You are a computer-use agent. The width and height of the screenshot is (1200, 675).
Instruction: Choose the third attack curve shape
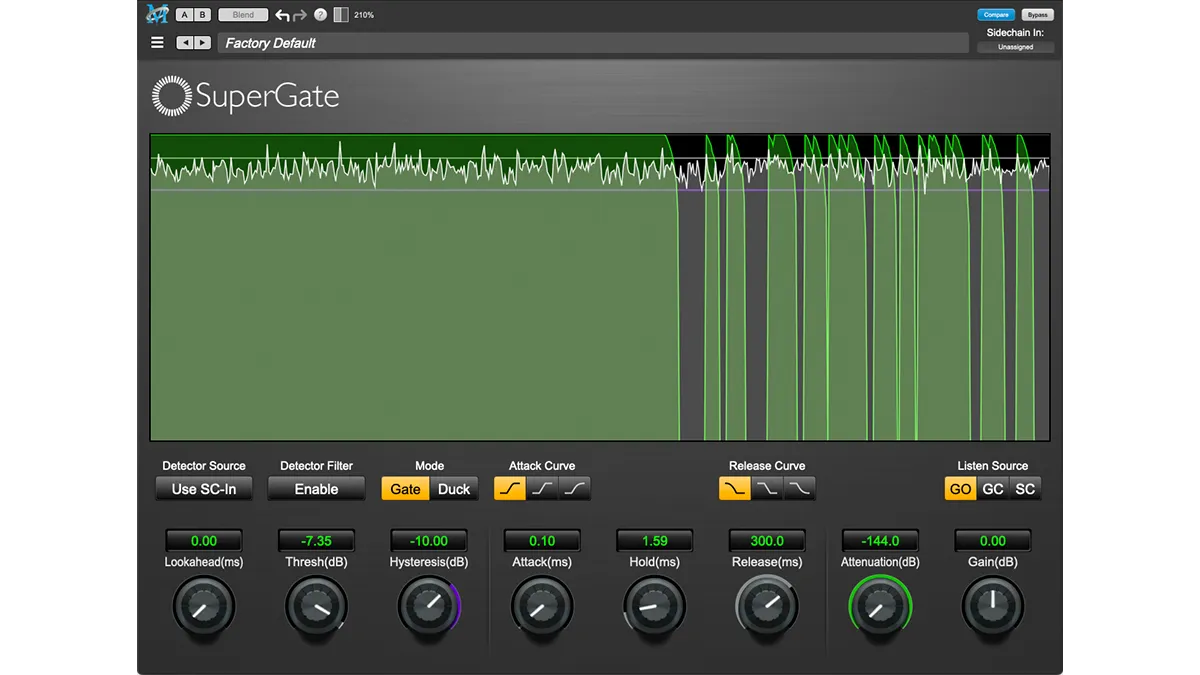pos(575,489)
